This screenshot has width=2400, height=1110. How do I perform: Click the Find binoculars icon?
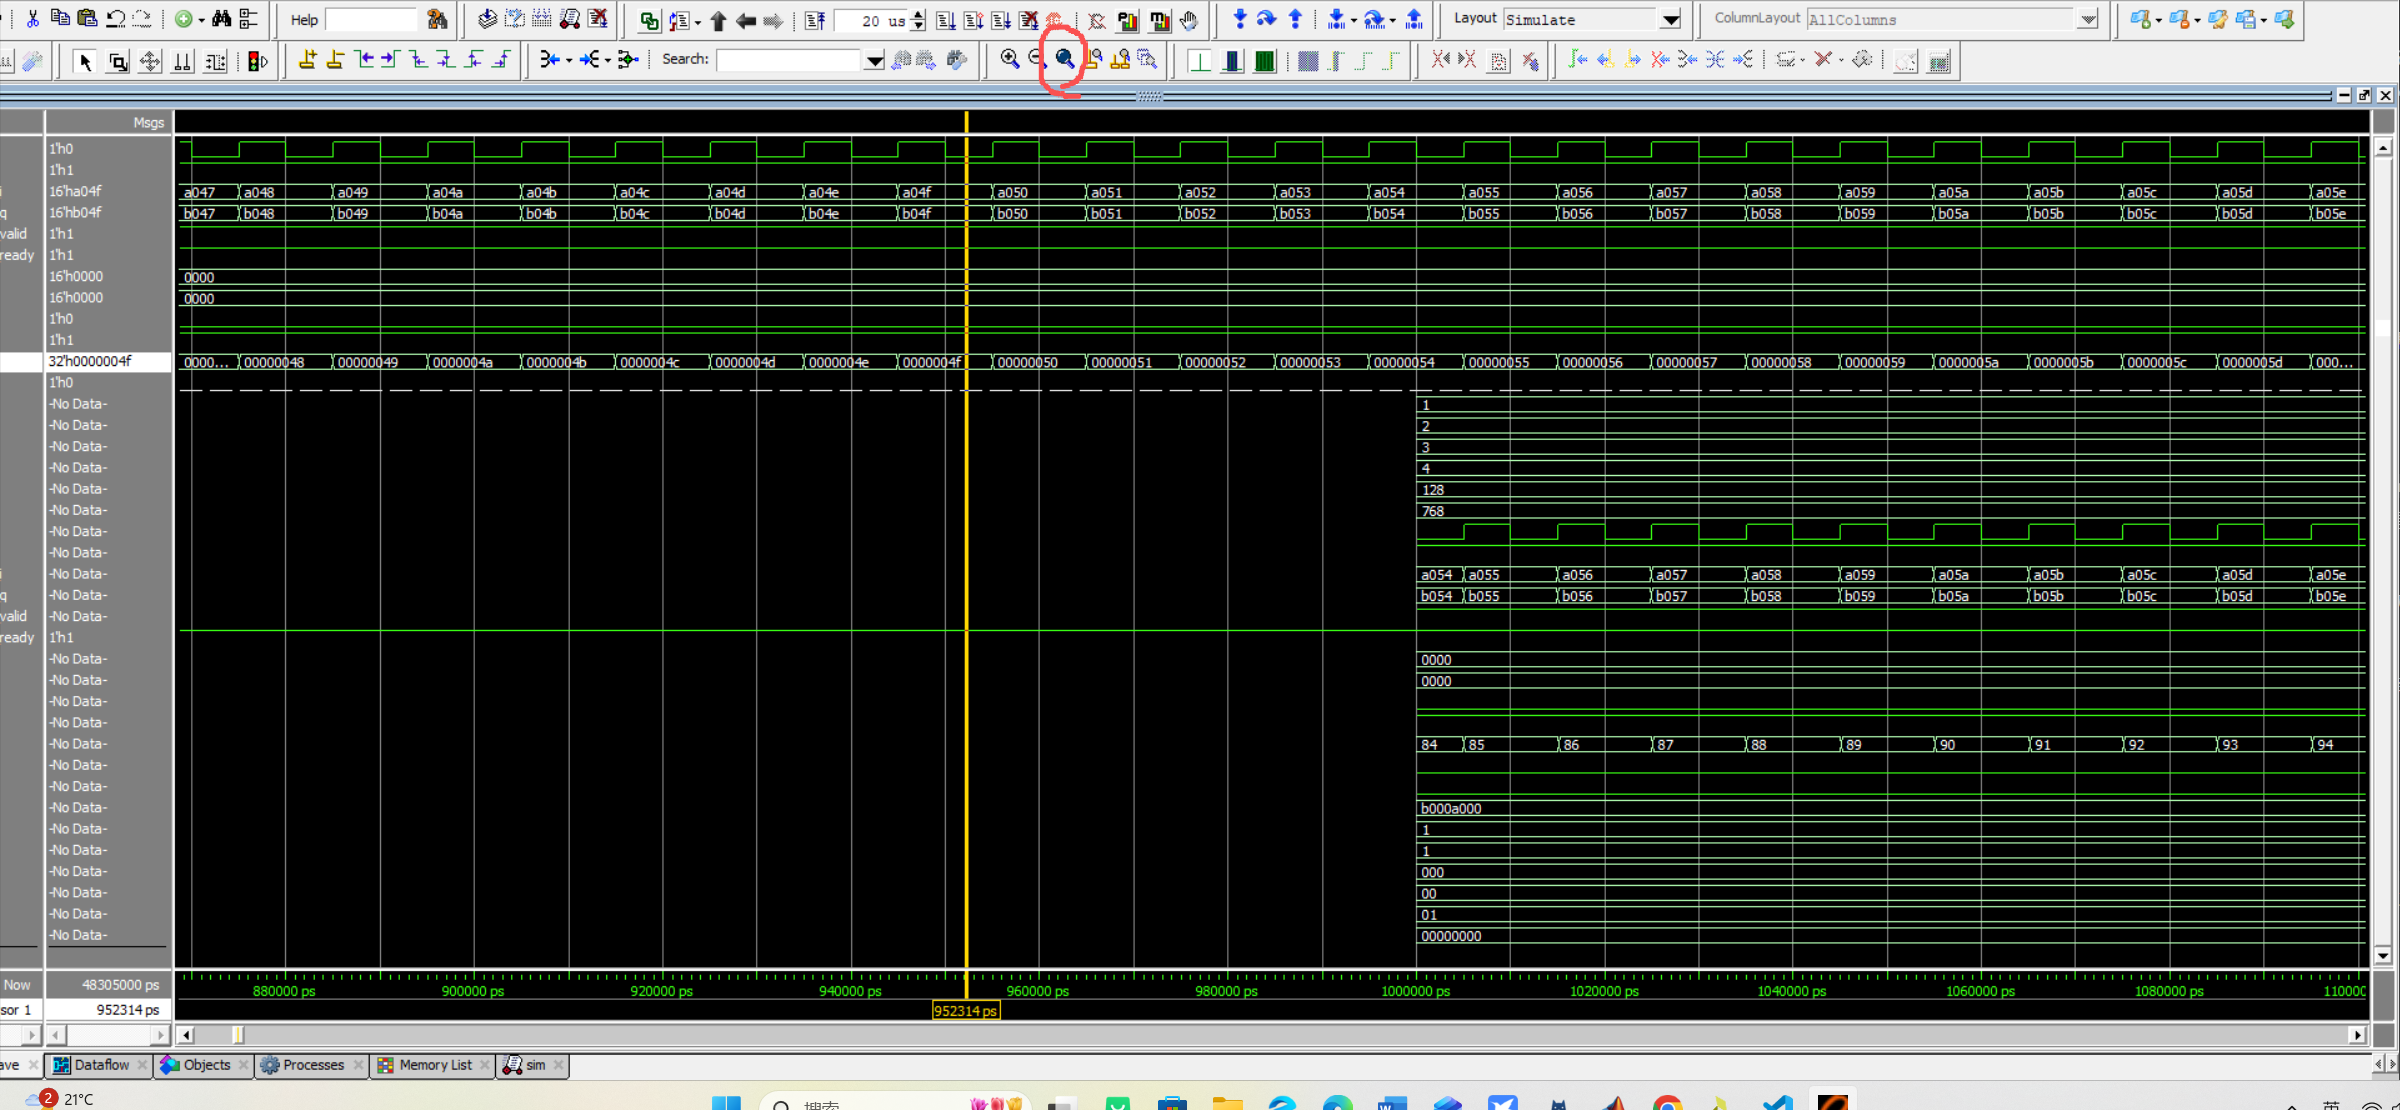point(221,19)
